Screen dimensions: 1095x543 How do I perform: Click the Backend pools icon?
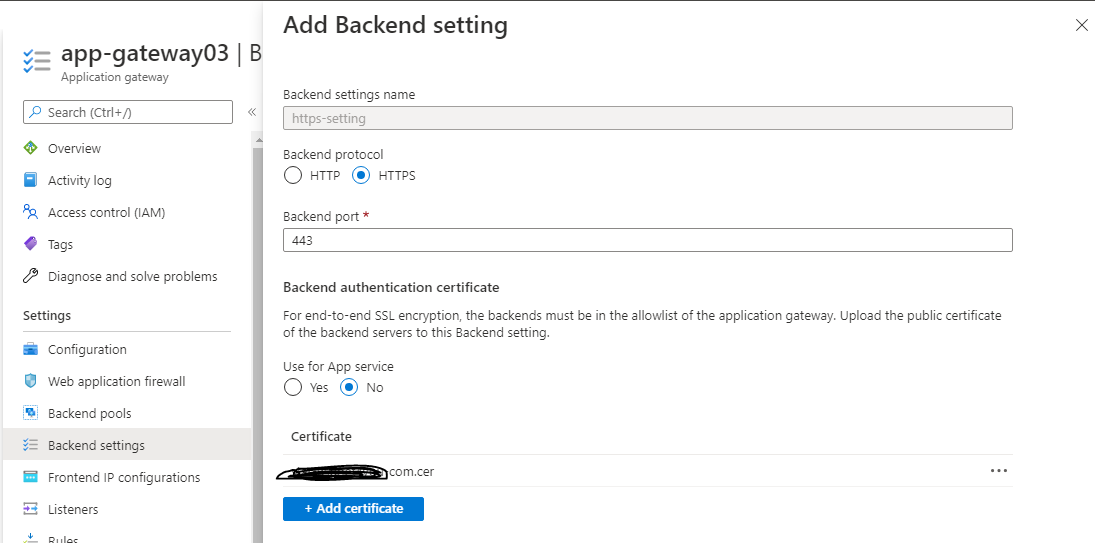30,413
